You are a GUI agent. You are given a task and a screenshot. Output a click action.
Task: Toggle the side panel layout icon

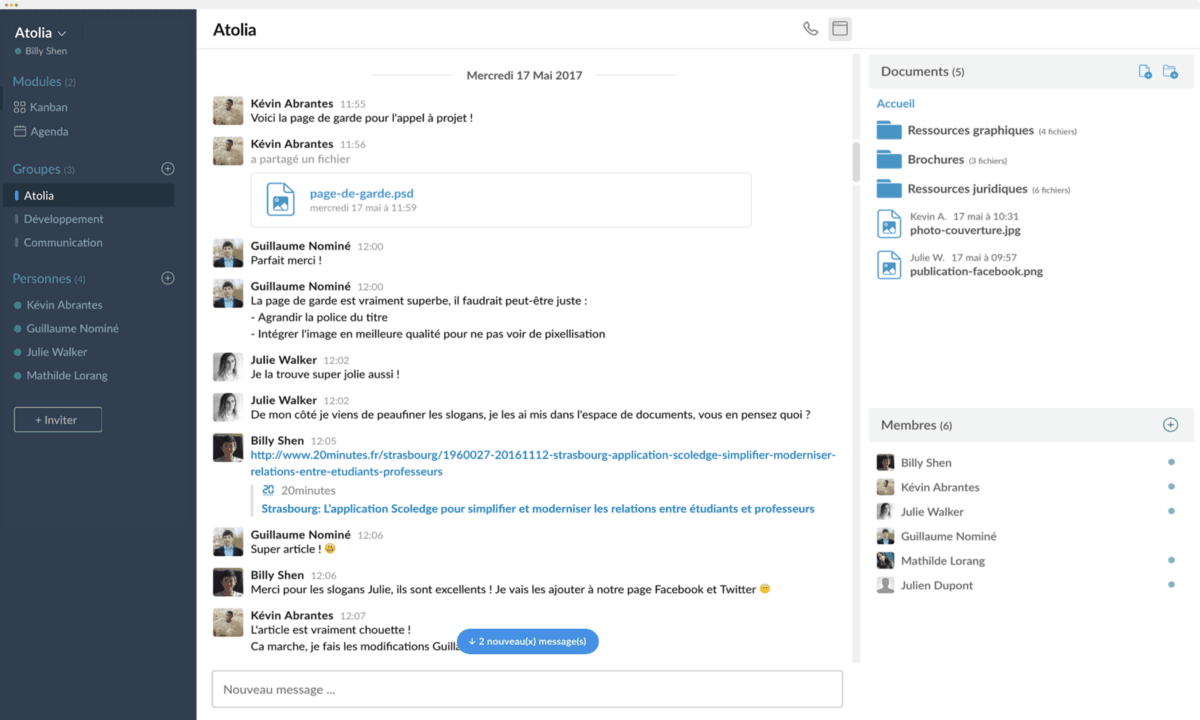[x=840, y=29]
